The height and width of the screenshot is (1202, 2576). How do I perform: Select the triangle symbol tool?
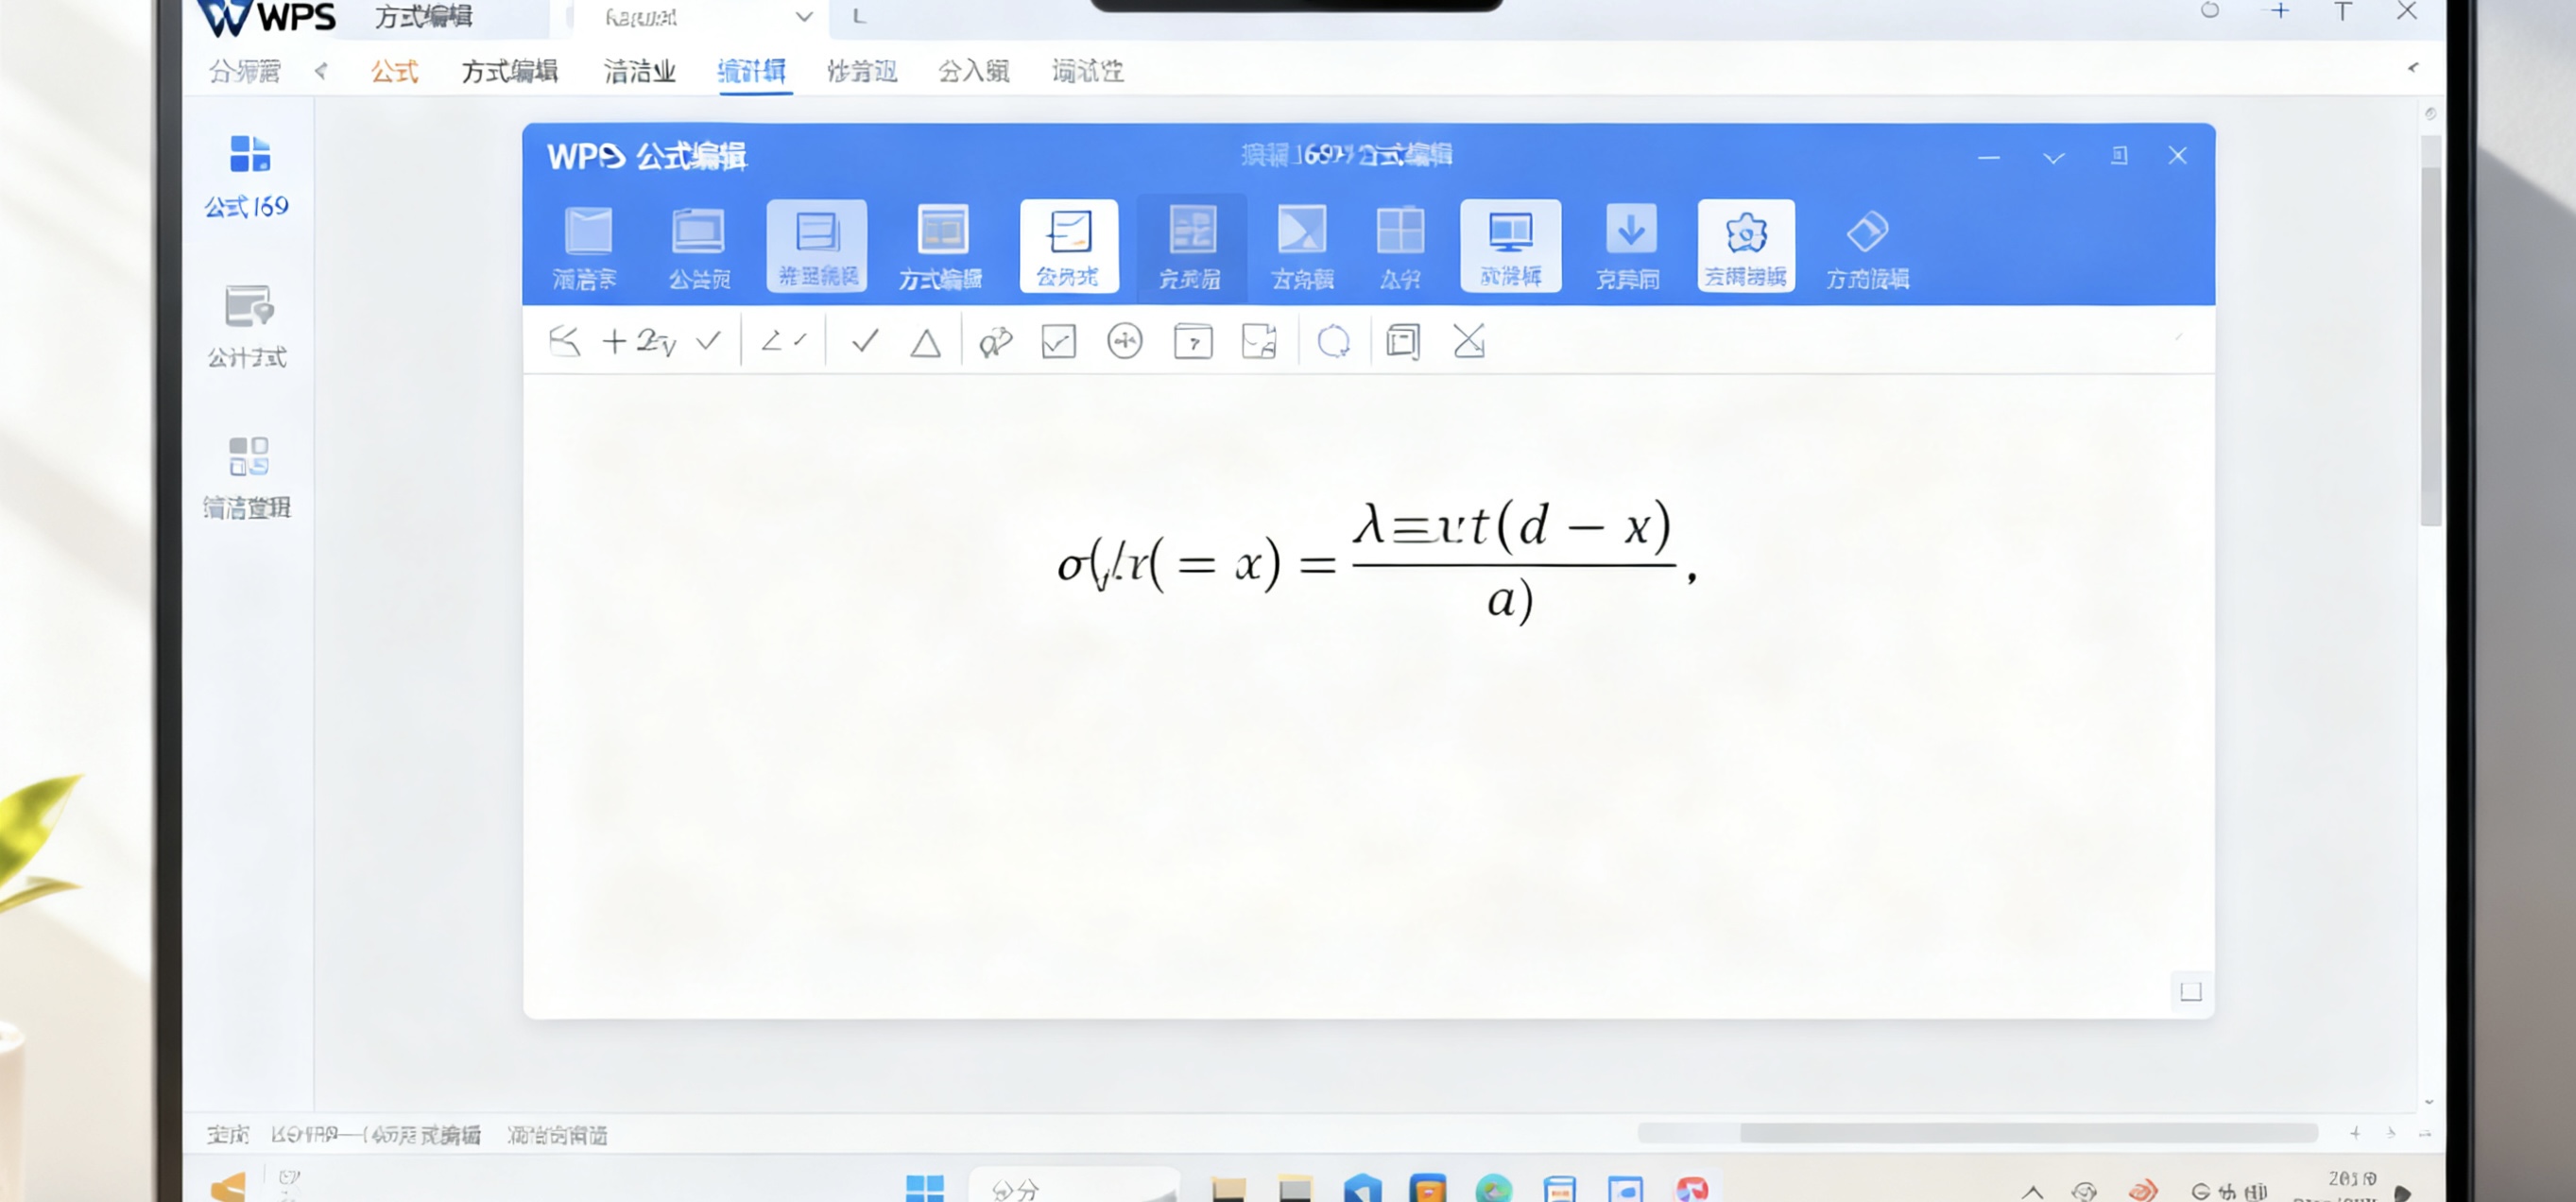coord(925,342)
